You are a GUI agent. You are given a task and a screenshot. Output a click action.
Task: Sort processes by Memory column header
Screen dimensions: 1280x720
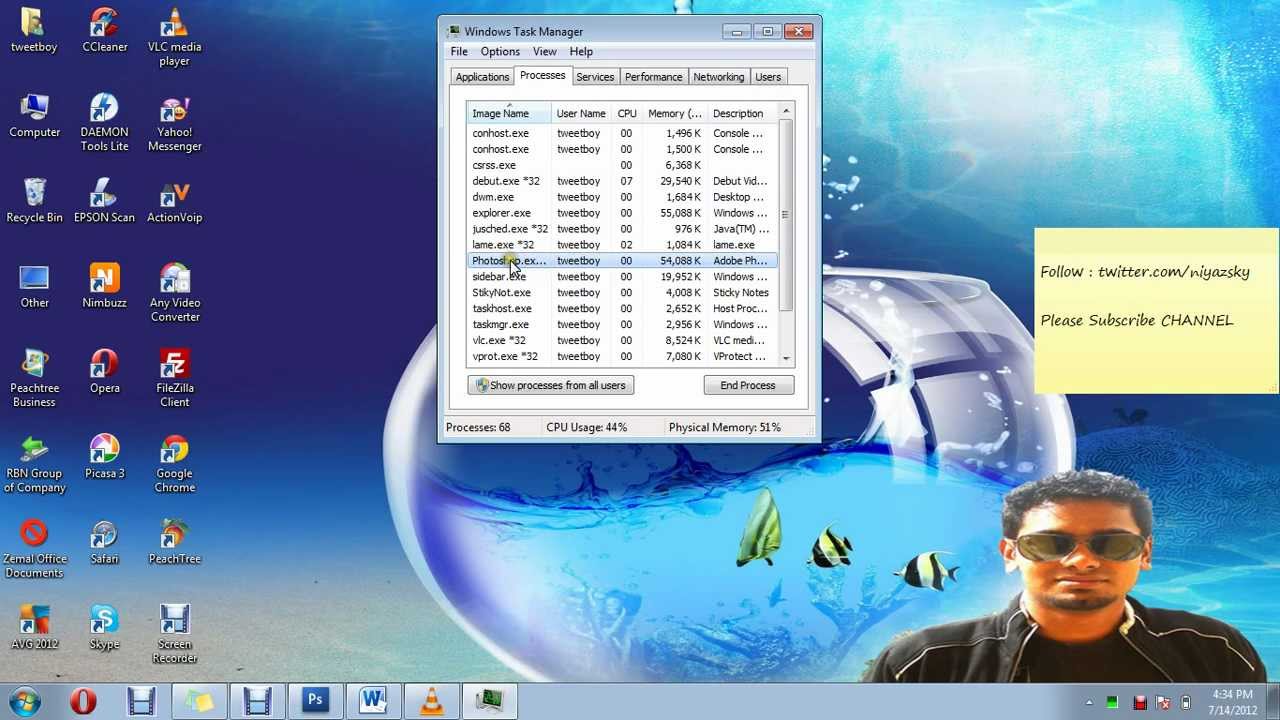(675, 113)
